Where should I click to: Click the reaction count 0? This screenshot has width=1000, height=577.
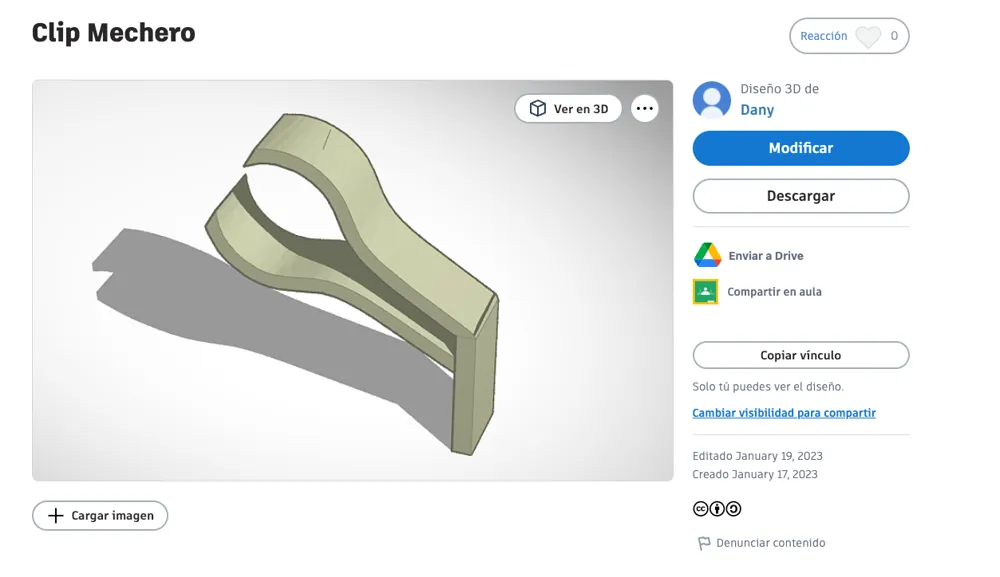[x=894, y=36]
